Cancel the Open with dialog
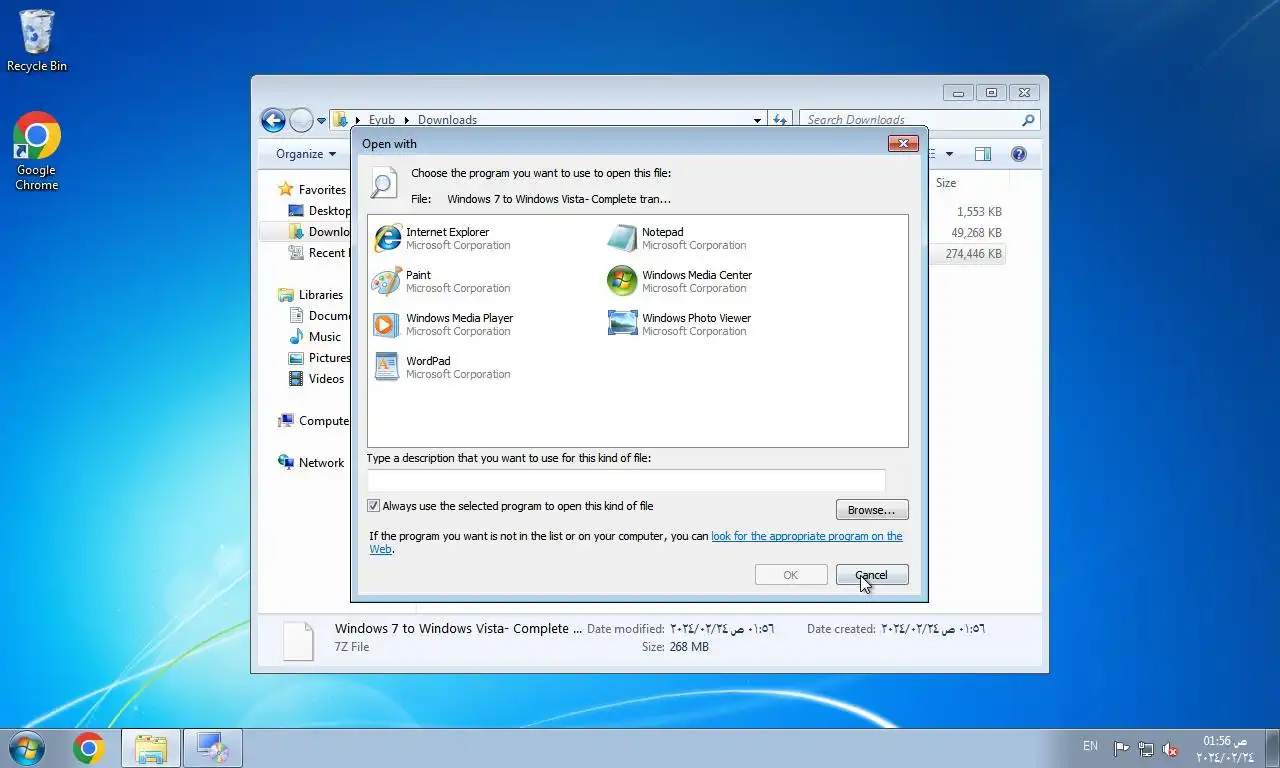Viewport: 1280px width, 768px height. [872, 575]
